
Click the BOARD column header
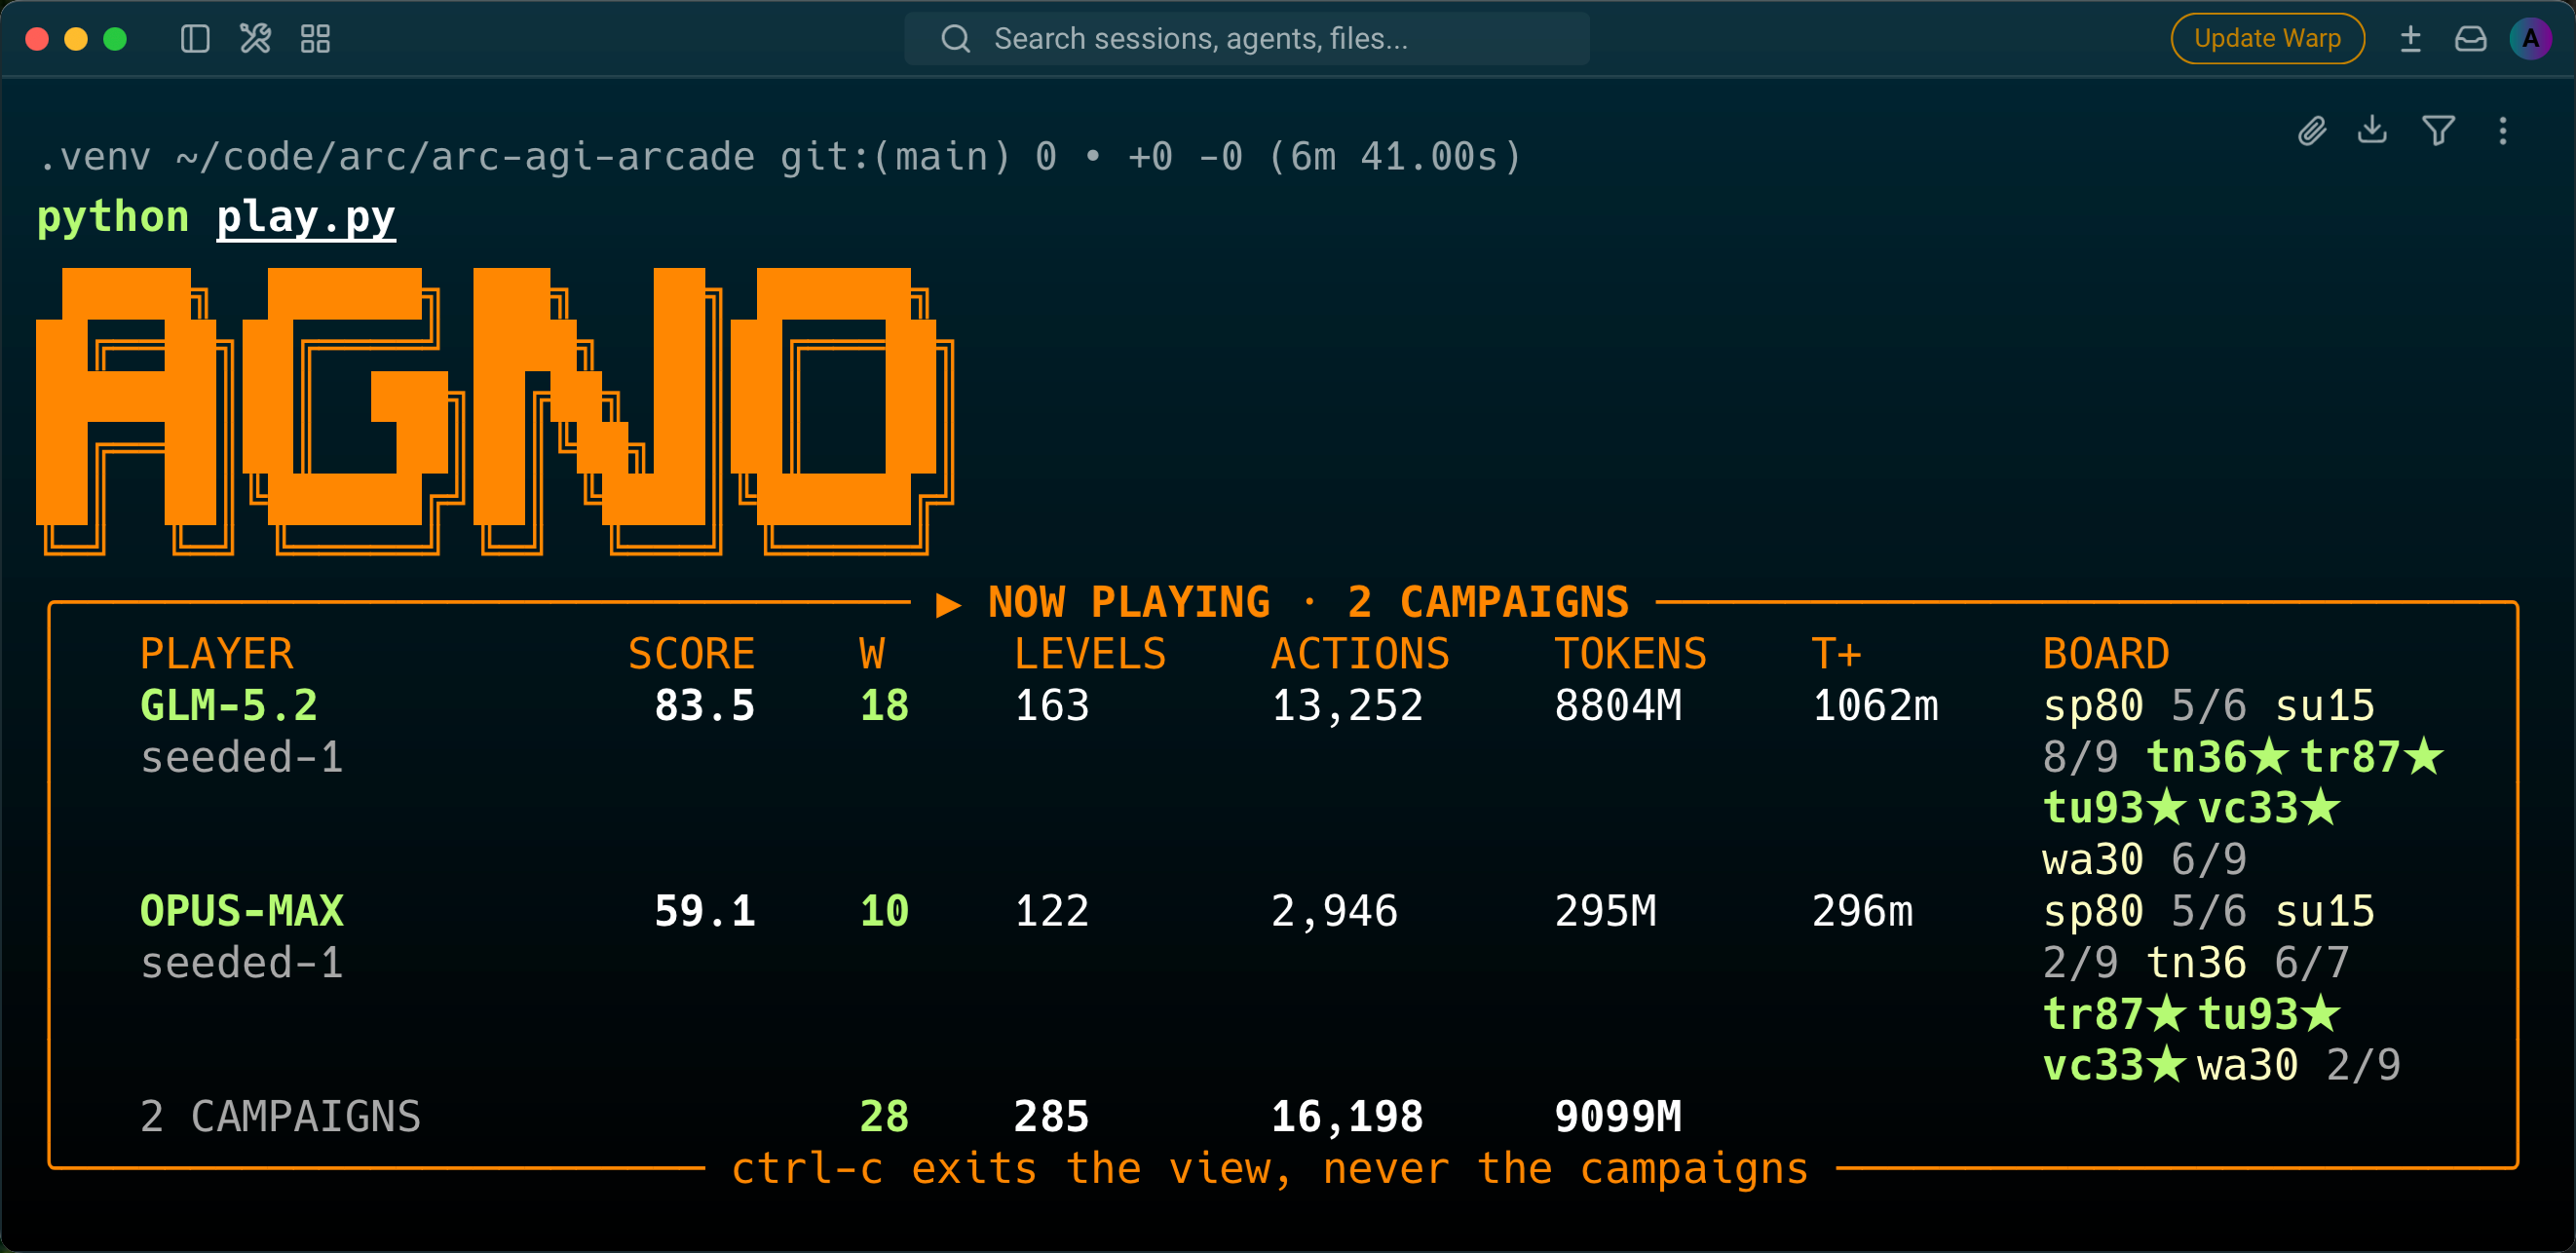point(2106,654)
